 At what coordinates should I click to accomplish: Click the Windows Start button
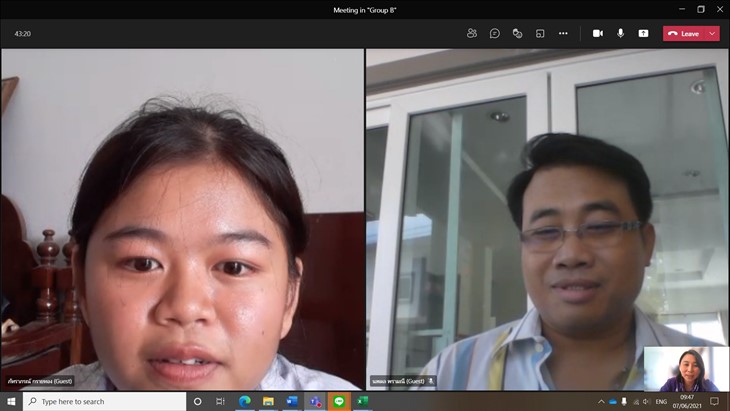[x=11, y=401]
